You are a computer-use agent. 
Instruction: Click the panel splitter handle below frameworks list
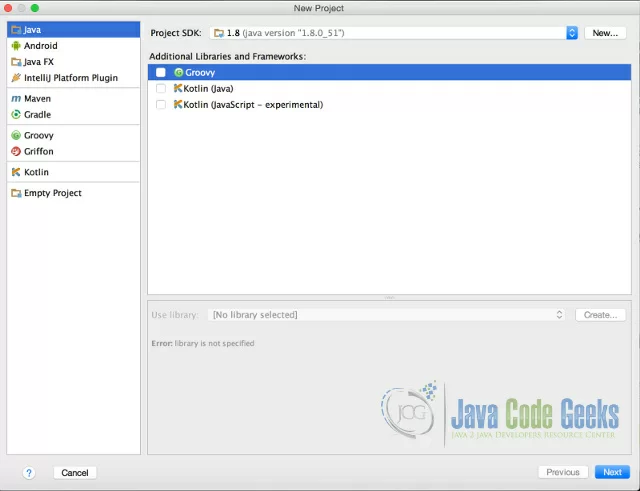coord(389,298)
